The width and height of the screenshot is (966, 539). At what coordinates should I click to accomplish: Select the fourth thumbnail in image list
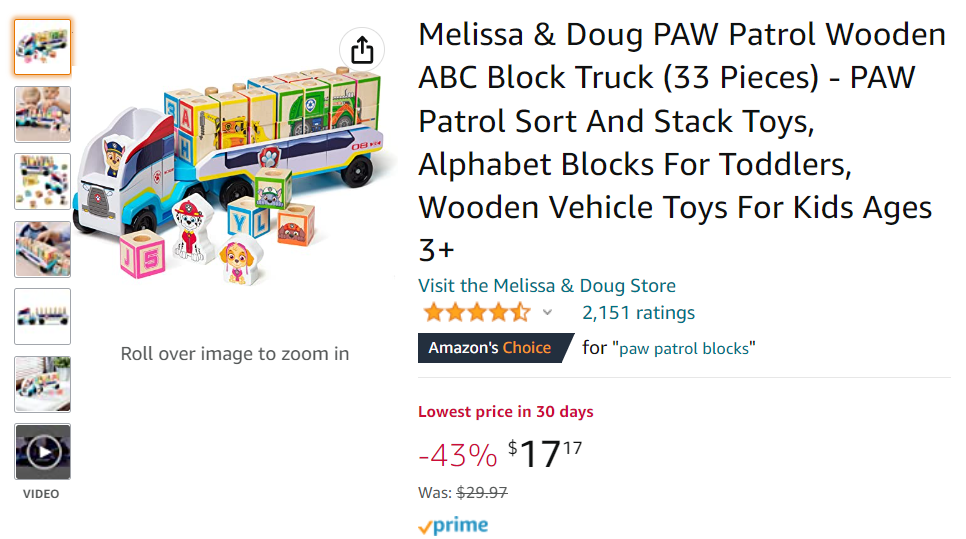tap(43, 249)
